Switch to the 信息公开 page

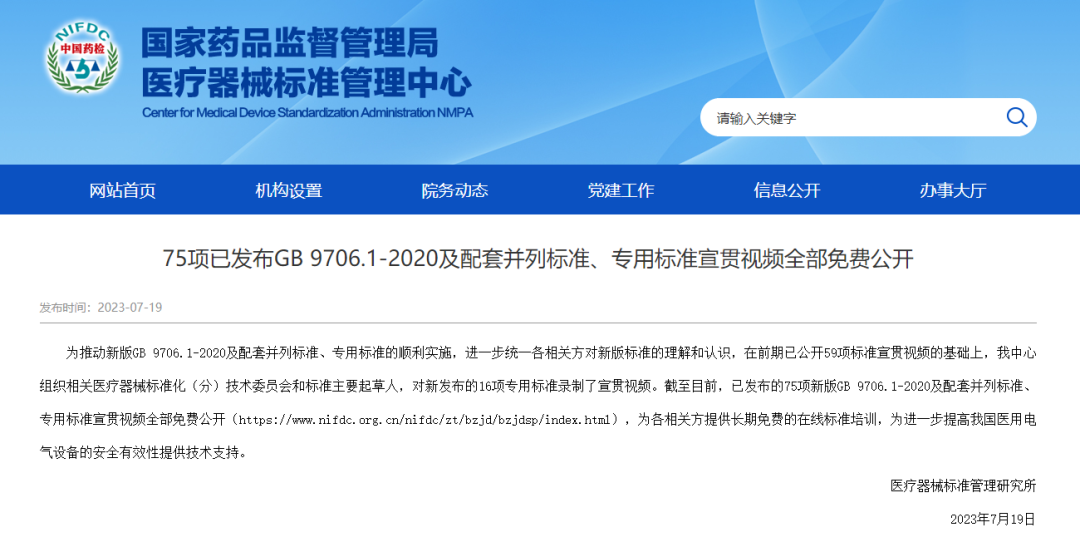click(786, 190)
